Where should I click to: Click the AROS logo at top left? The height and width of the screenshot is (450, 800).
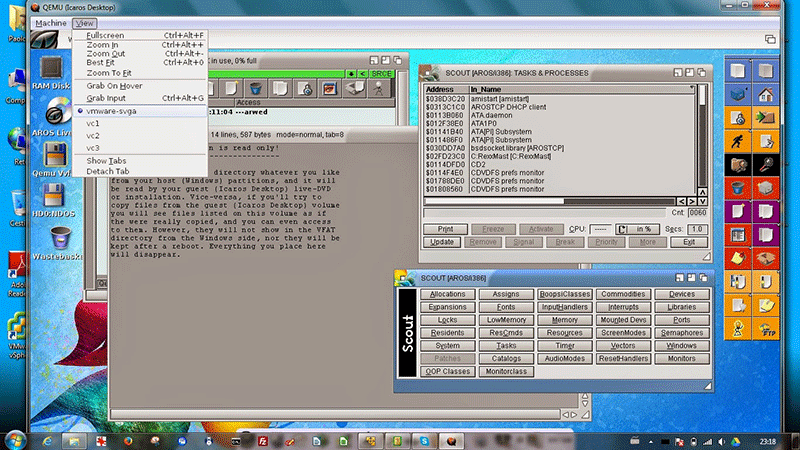point(45,39)
